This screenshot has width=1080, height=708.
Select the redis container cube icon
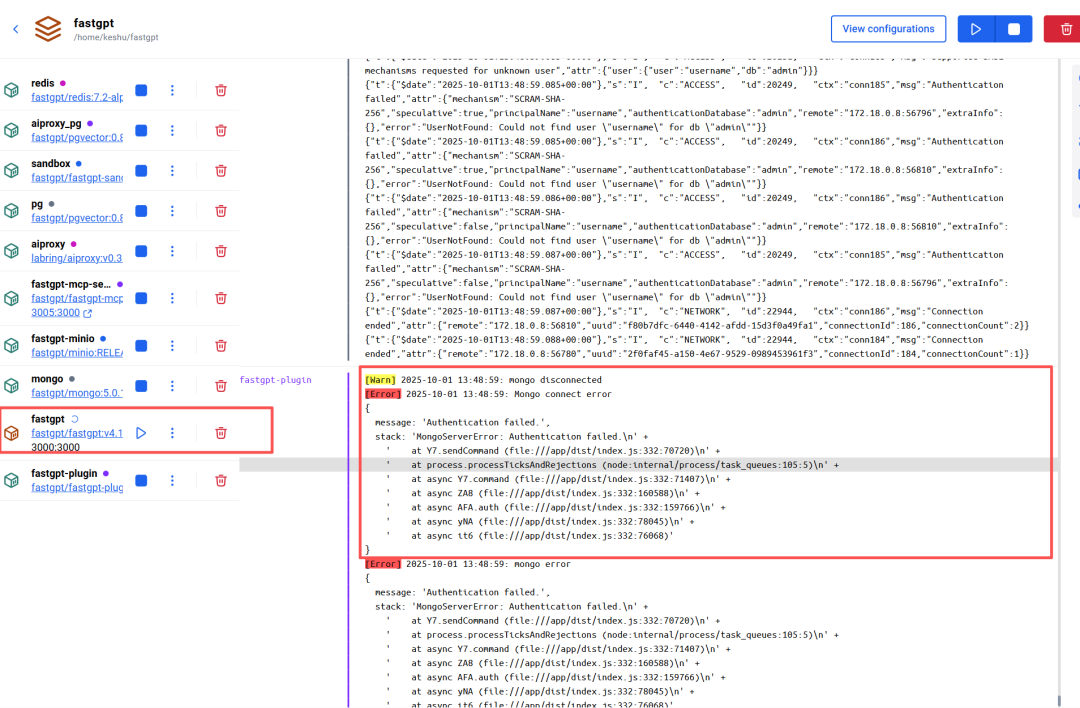tap(12, 90)
